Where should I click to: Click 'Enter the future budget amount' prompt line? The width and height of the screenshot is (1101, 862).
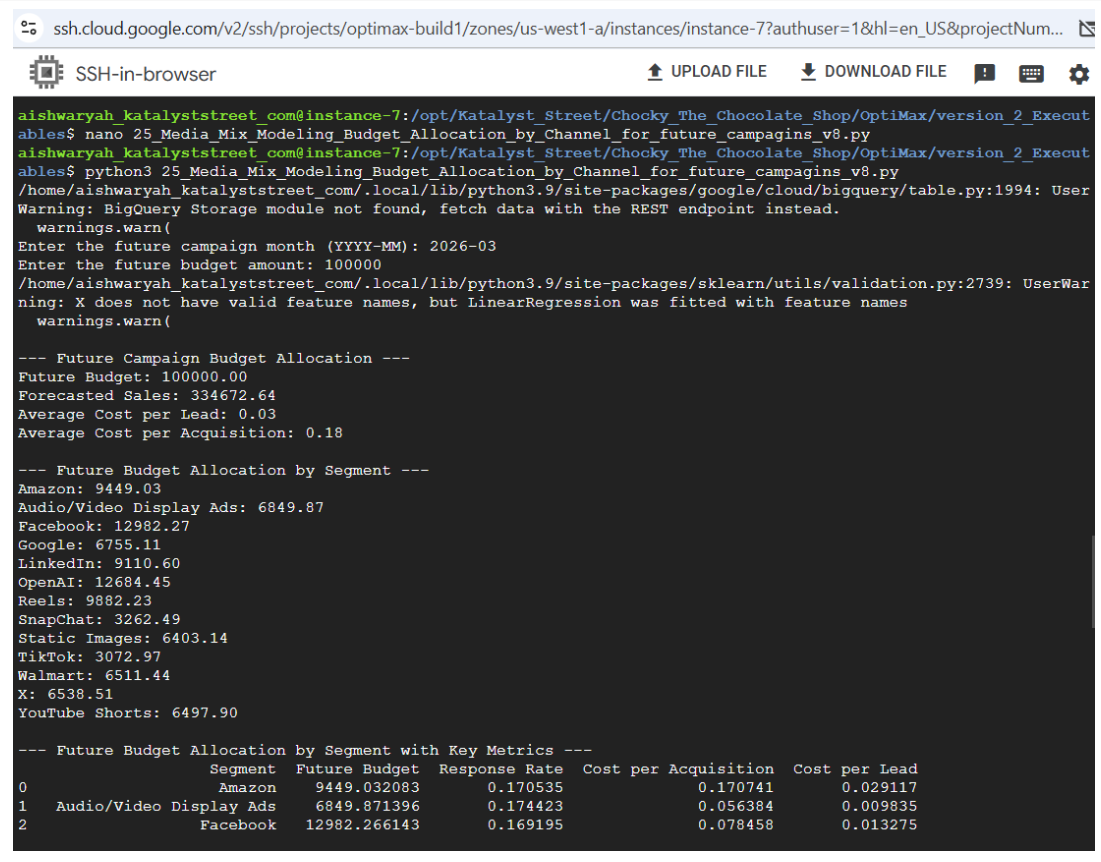199,265
